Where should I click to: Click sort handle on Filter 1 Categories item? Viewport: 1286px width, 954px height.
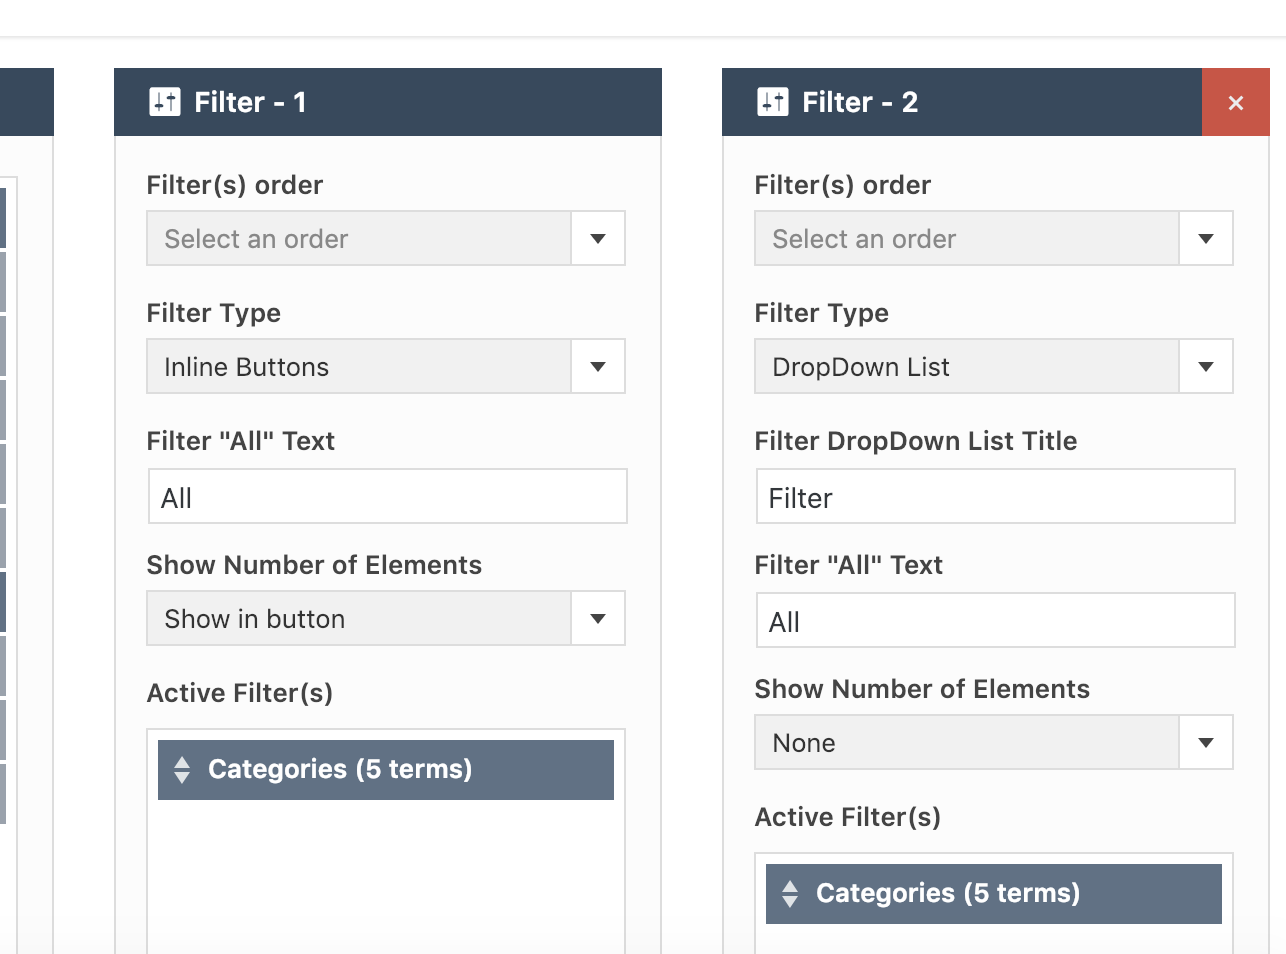[182, 769]
